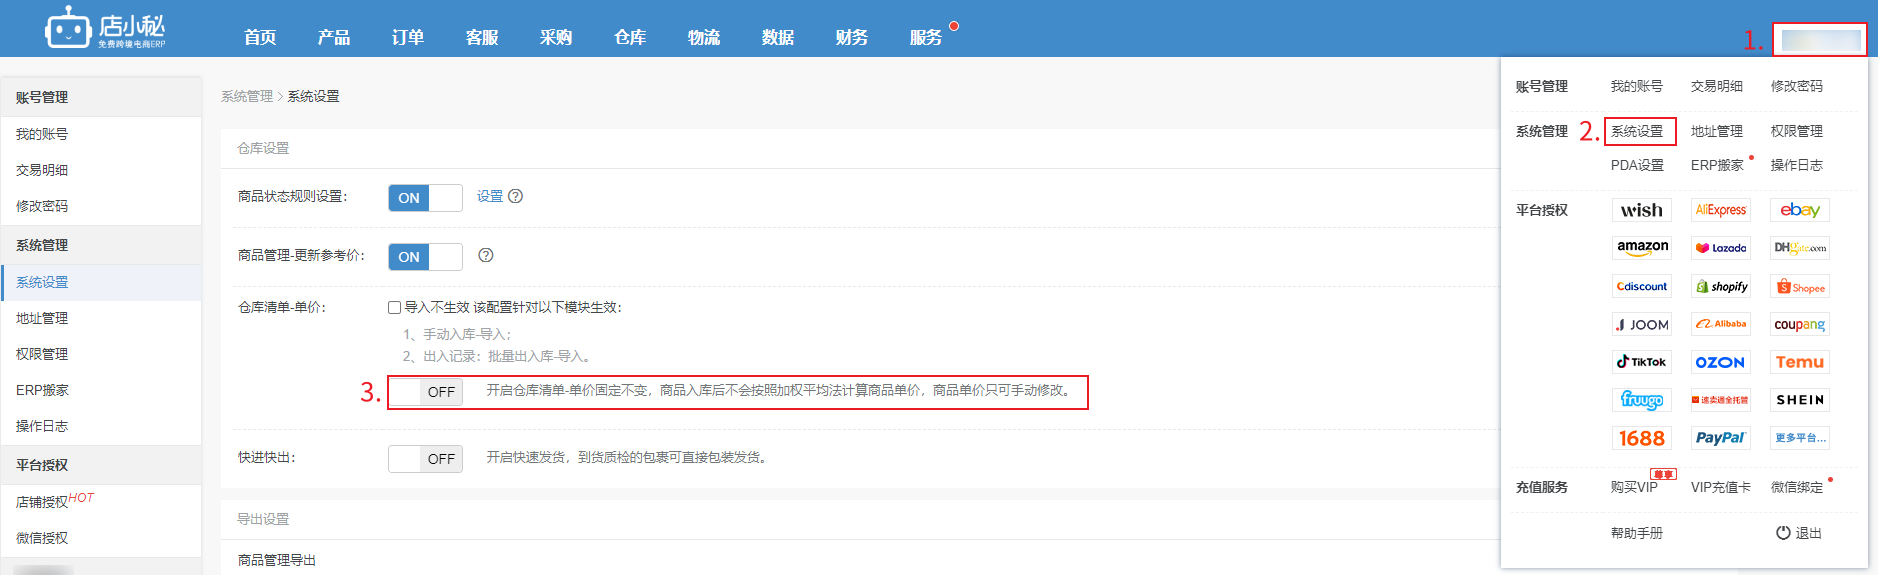This screenshot has width=1878, height=575.
Task: Open 权限管理 in the dropdown panel
Action: pos(1797,131)
